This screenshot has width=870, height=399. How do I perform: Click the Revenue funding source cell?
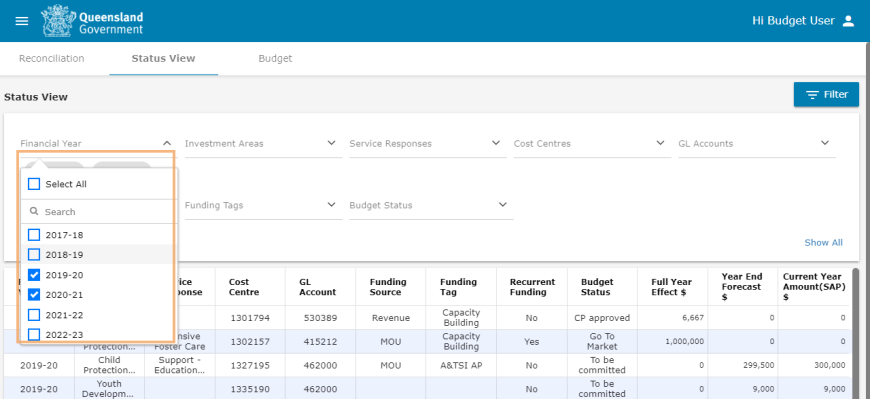pyautogui.click(x=391, y=318)
